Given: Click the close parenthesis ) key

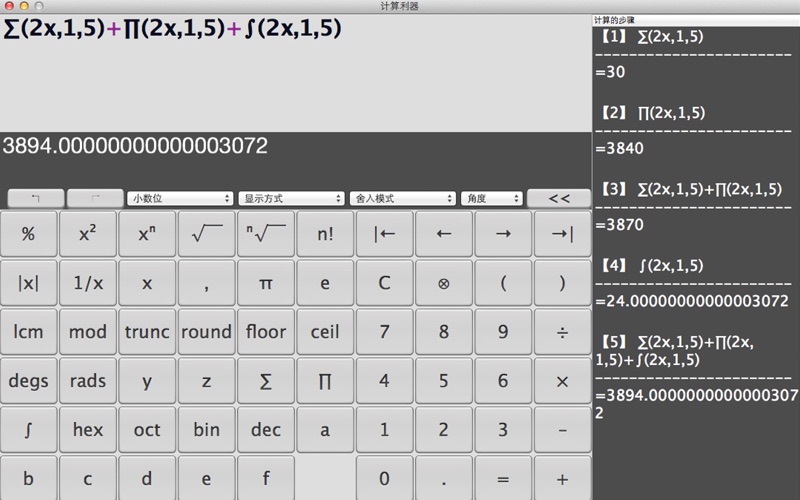Looking at the screenshot, I should 562,283.
